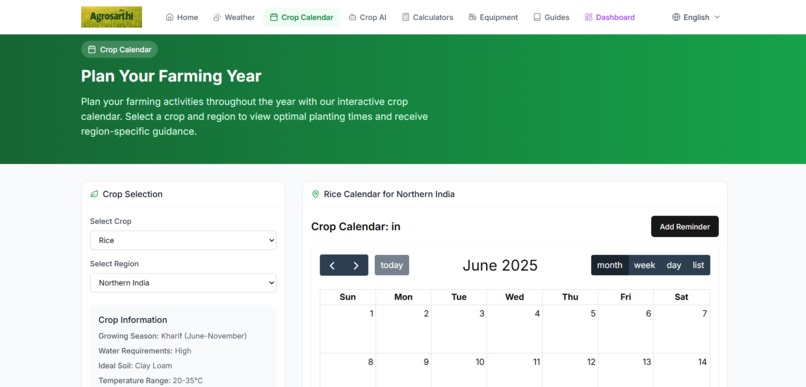Click 'Ideal Soil: Clay Loam' text
Viewport: 806px width, 387px height.
point(135,366)
